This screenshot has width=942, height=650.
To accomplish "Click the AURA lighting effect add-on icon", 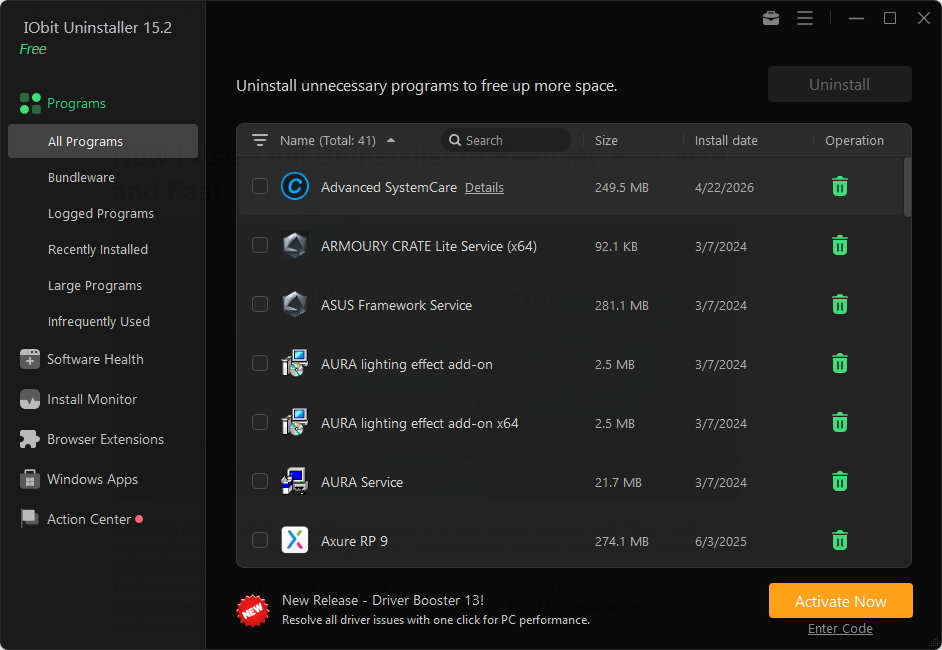I will click(295, 363).
